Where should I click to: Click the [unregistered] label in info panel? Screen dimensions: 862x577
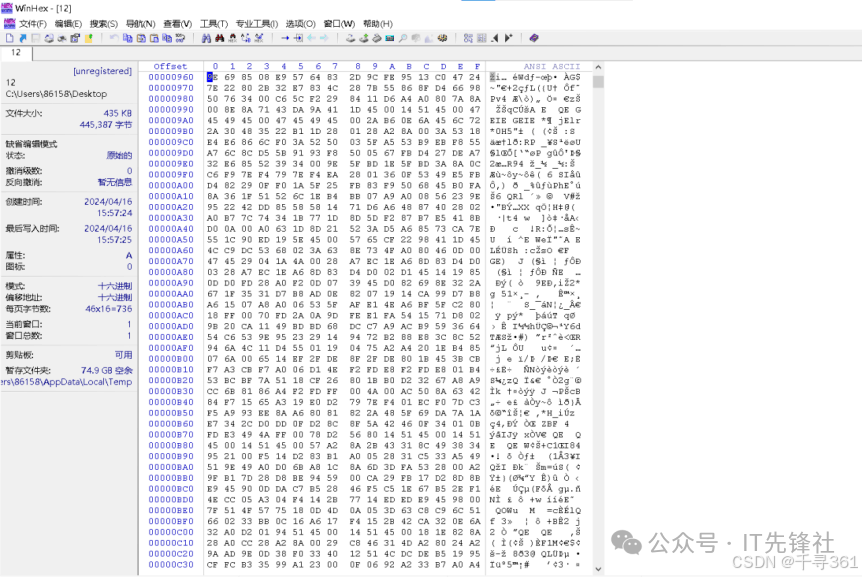[x=102, y=71]
